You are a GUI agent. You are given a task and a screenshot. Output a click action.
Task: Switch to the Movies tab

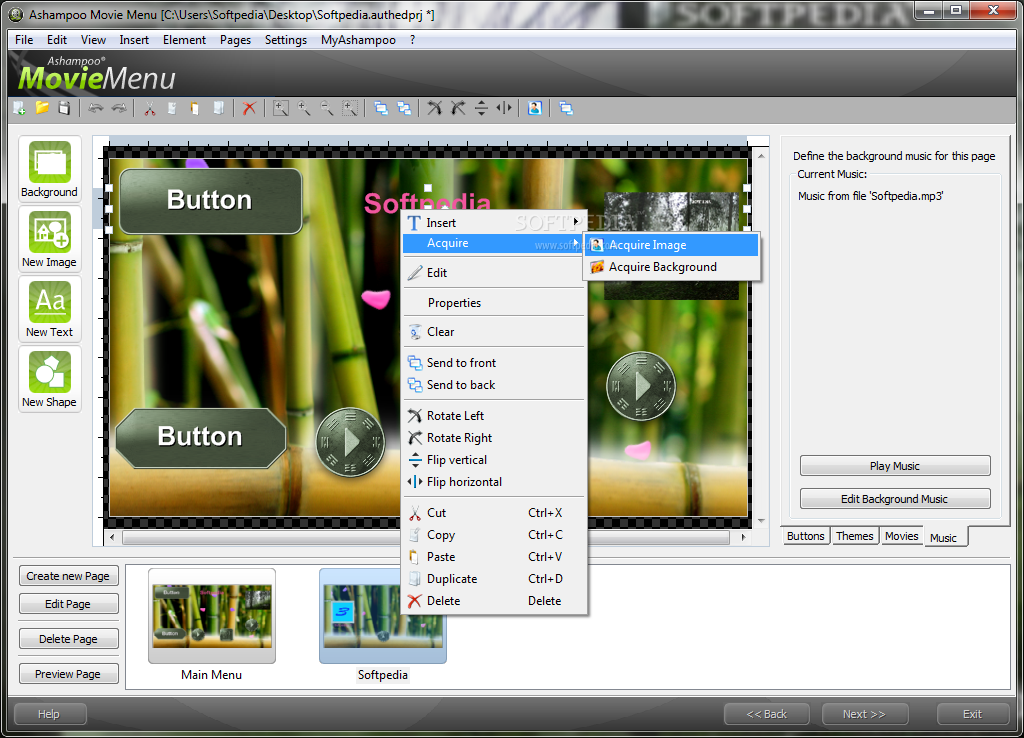pyautogui.click(x=901, y=536)
